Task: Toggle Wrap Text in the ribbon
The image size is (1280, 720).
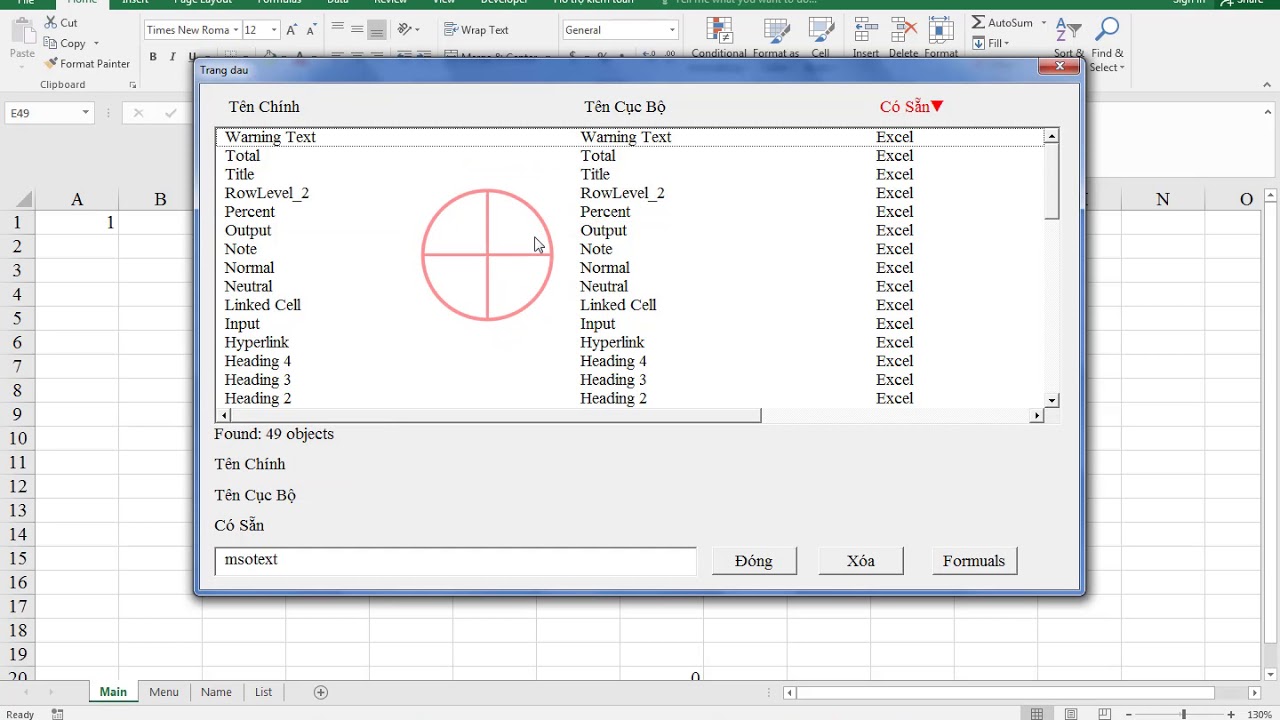Action: 476,30
